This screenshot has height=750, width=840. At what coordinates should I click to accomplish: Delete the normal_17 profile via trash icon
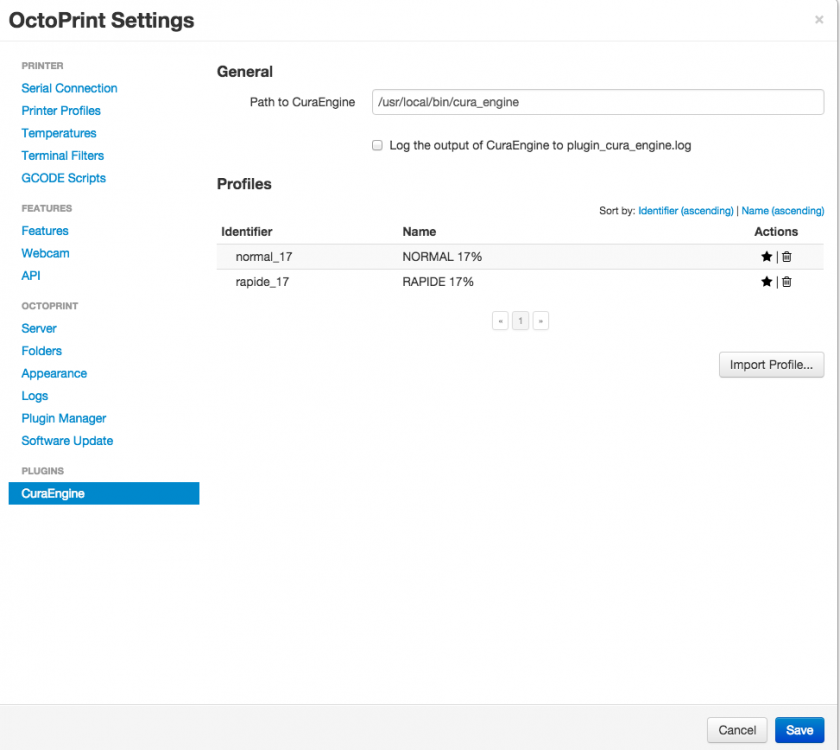coord(786,257)
